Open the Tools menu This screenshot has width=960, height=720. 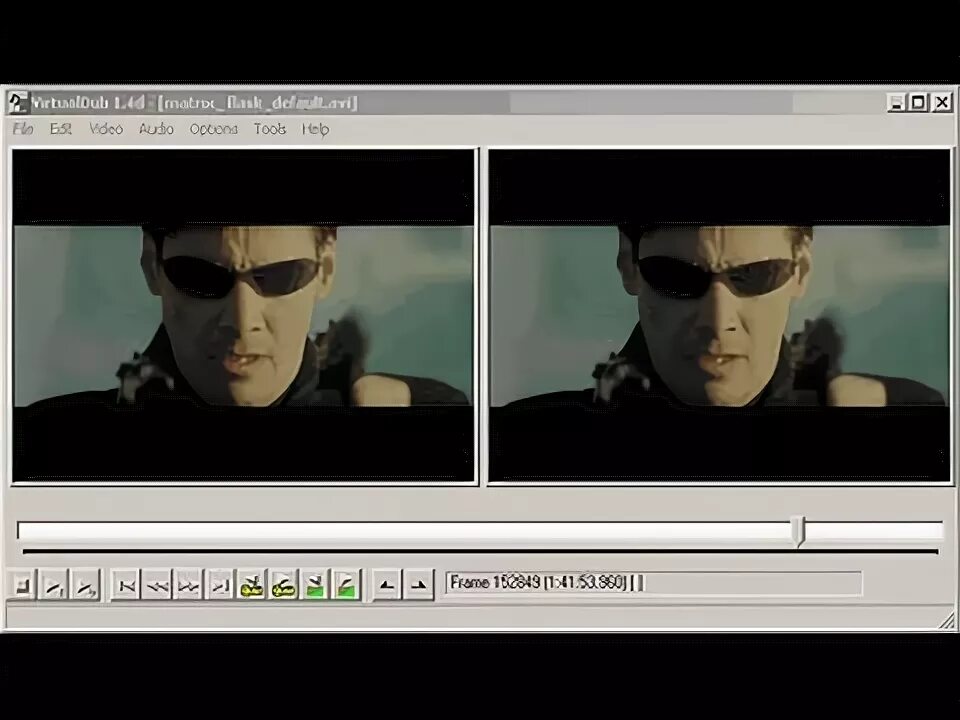click(270, 129)
